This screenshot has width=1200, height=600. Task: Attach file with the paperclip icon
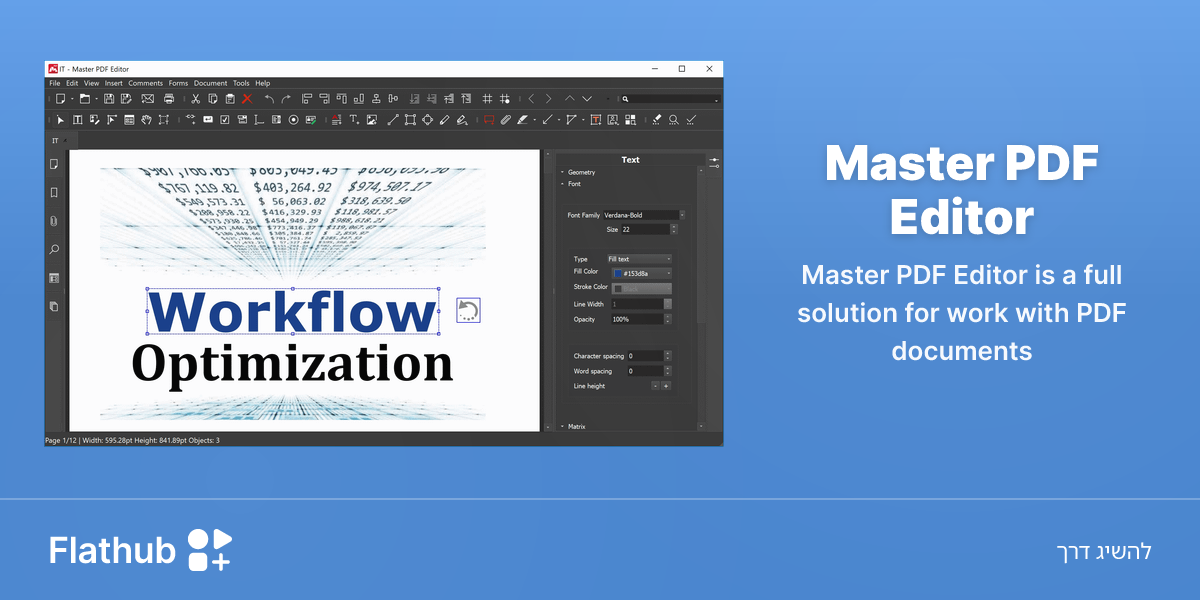coord(505,120)
